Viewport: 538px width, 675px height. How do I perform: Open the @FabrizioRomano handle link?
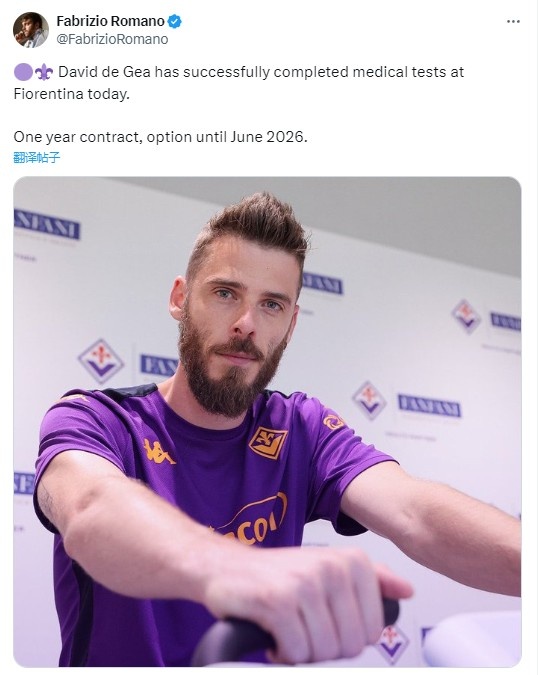click(112, 39)
